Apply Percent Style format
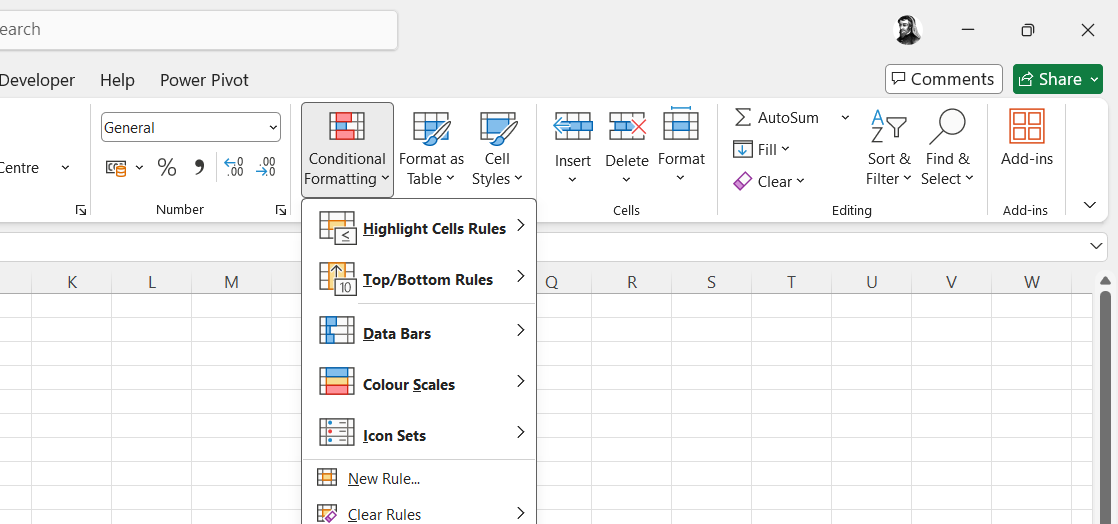 point(167,168)
